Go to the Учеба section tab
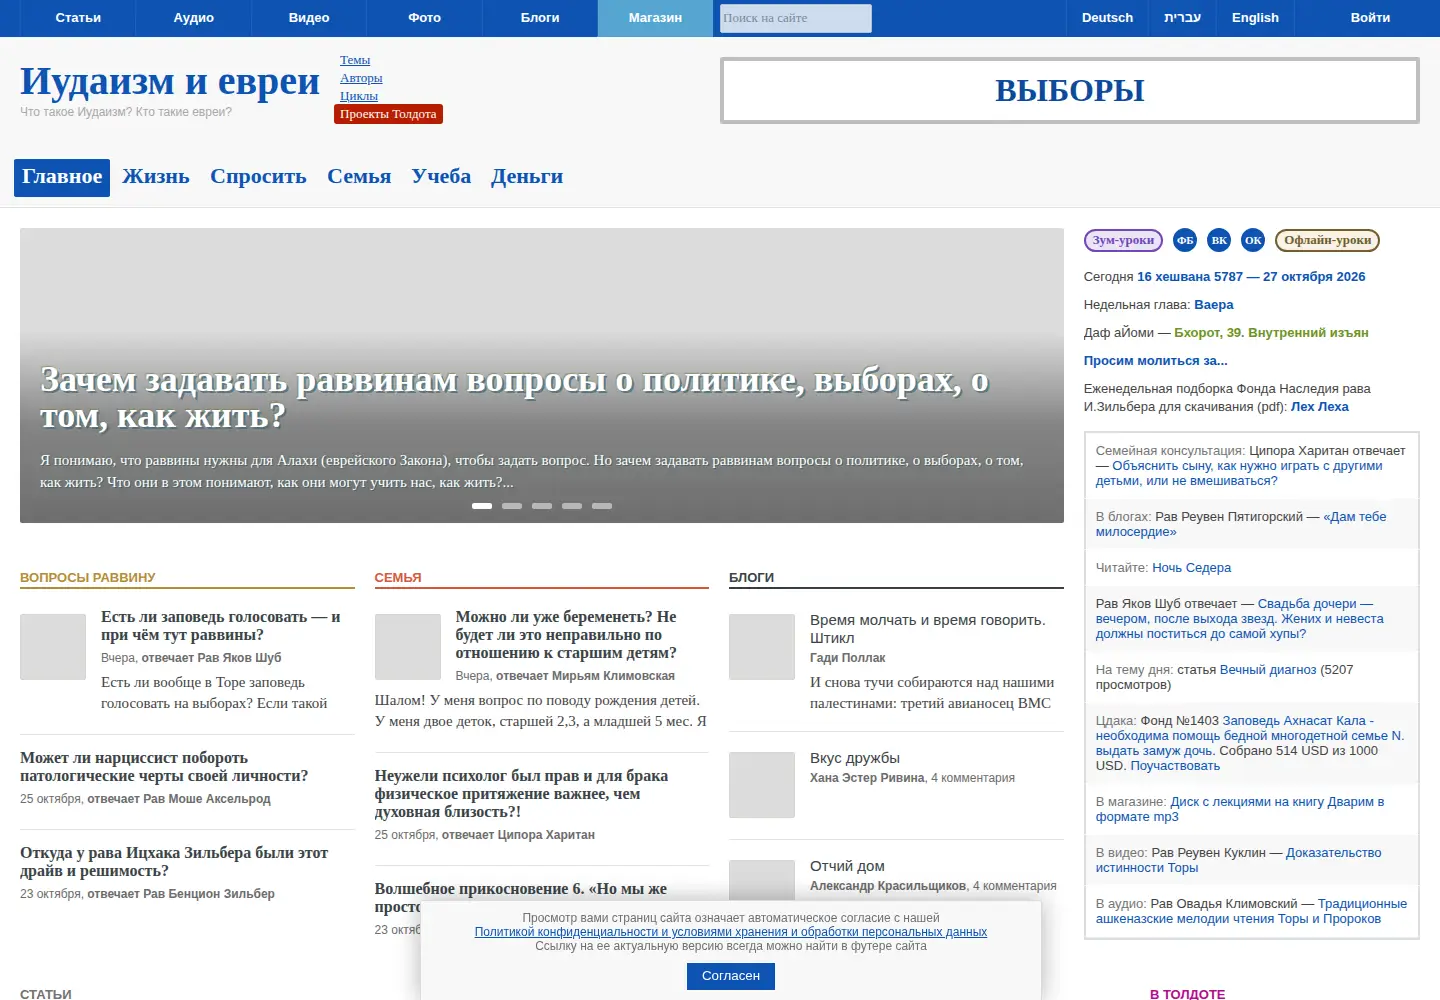The height and width of the screenshot is (1000, 1440). (x=441, y=177)
